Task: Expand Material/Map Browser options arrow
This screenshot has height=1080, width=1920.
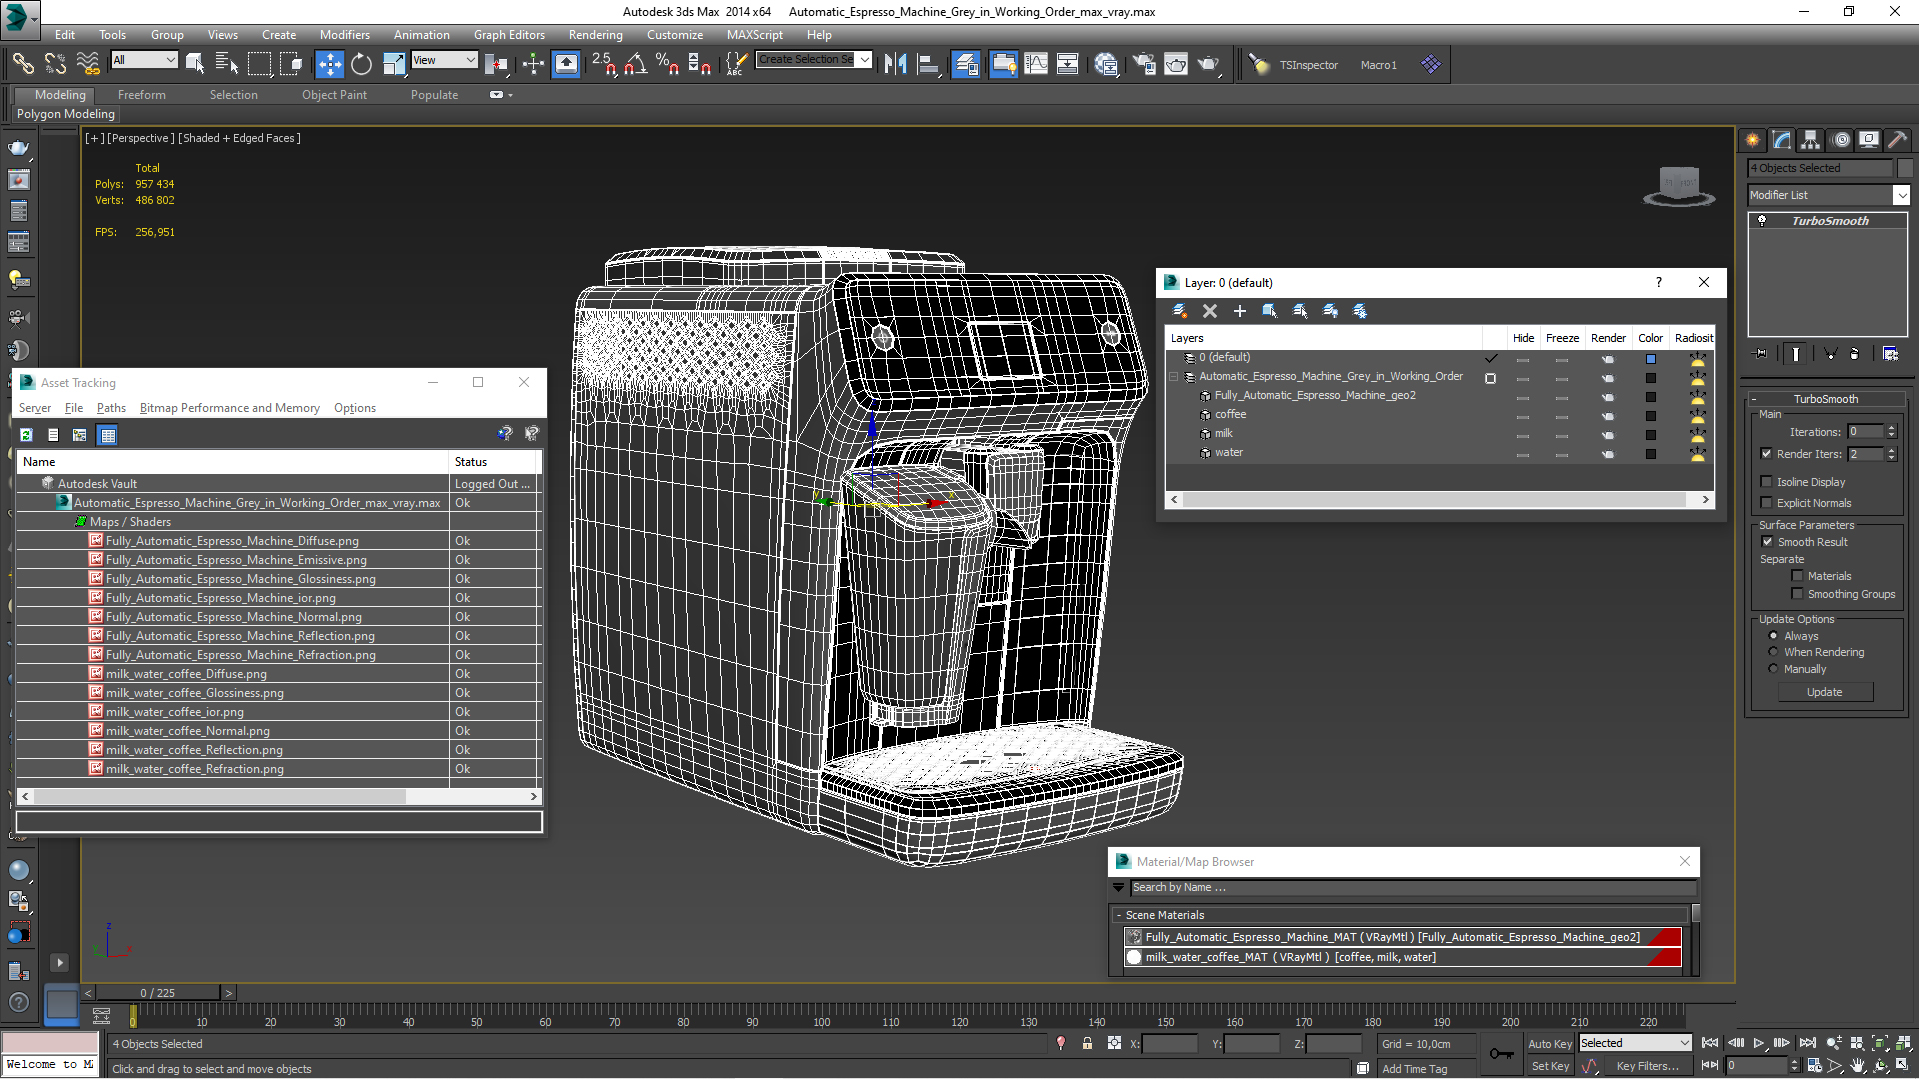Action: [x=1118, y=887]
